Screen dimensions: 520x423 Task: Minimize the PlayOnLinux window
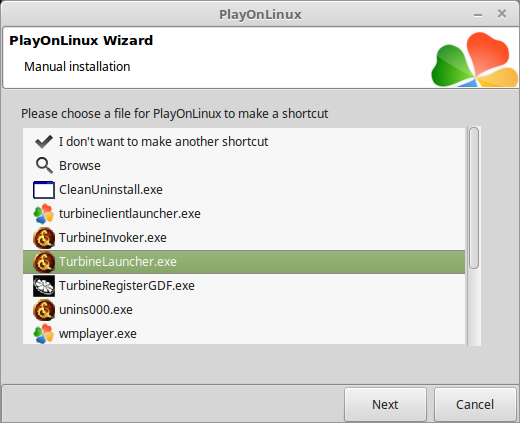coord(478,15)
